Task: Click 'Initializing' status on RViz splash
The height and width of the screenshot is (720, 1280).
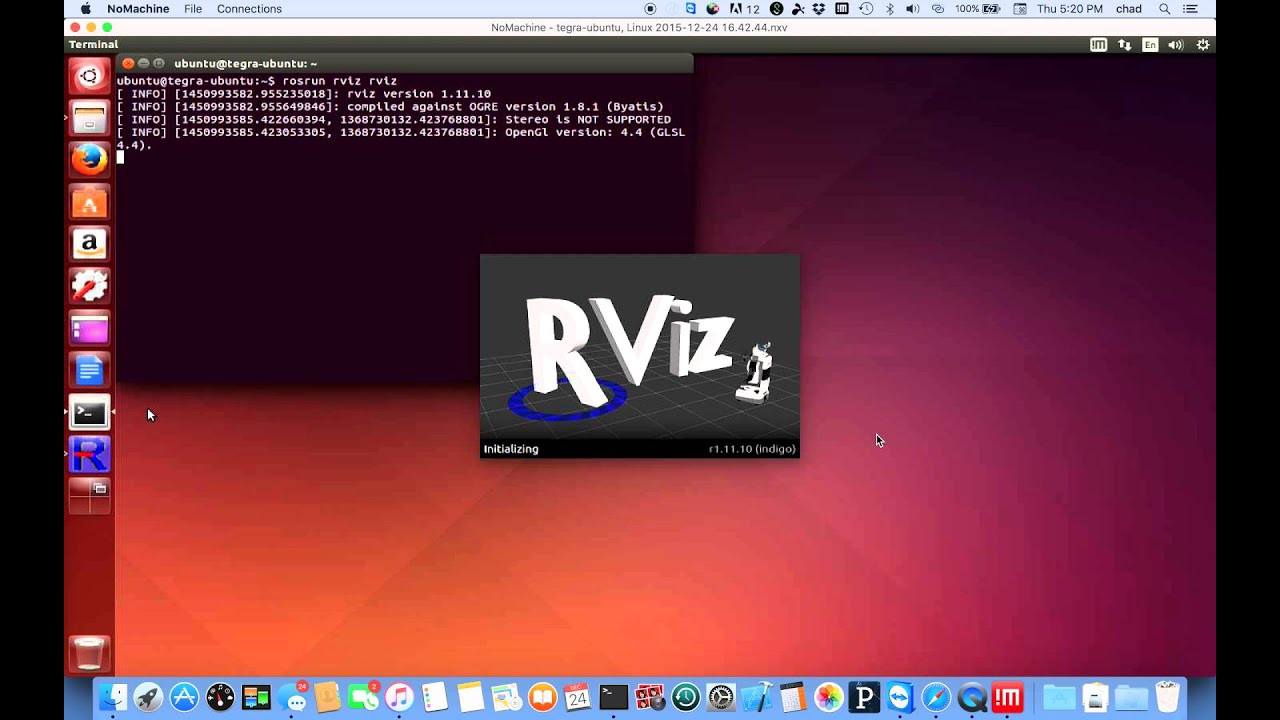Action: tap(511, 449)
